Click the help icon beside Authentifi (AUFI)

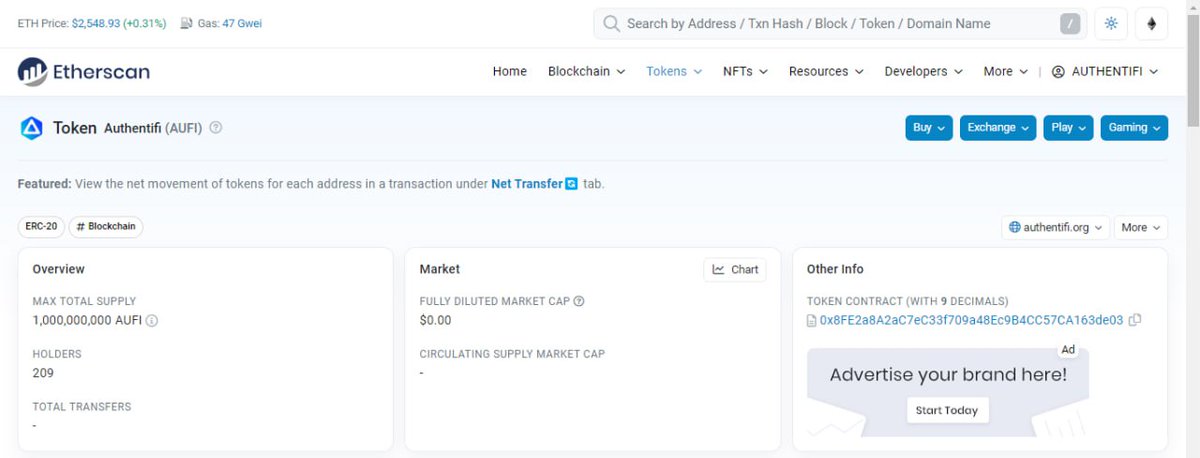point(216,128)
